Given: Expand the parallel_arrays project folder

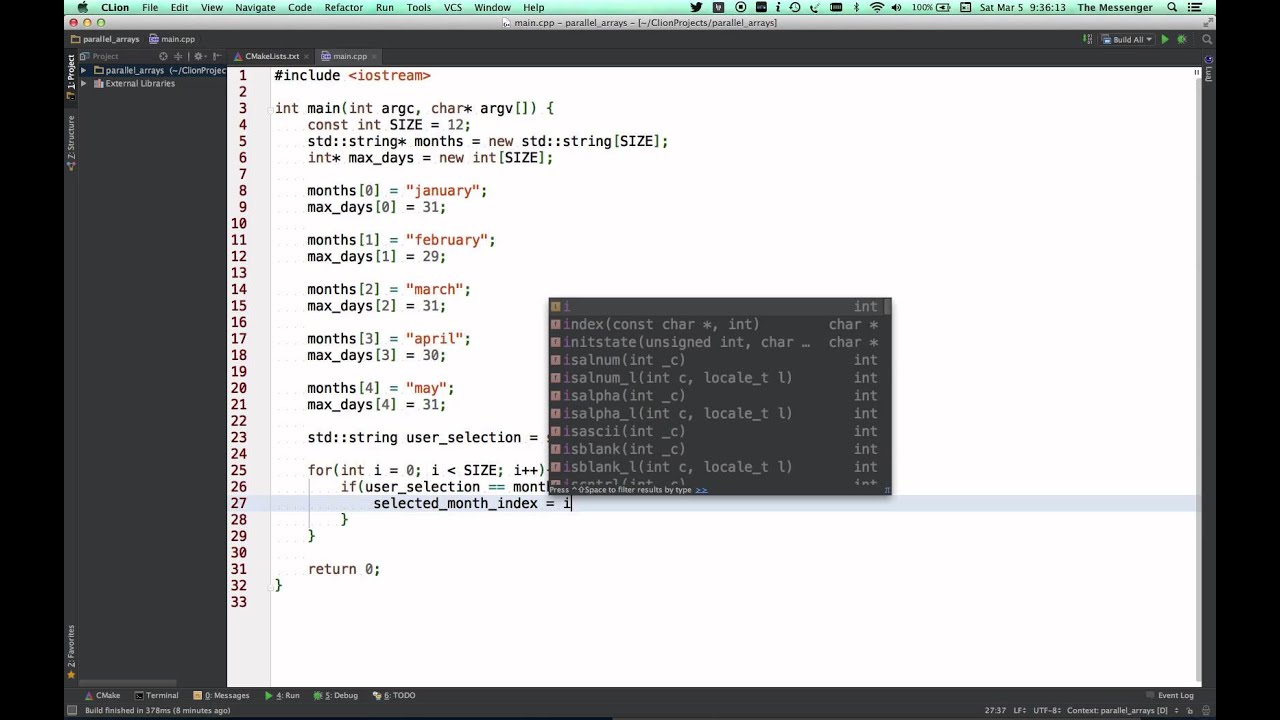Looking at the screenshot, I should click(x=84, y=71).
